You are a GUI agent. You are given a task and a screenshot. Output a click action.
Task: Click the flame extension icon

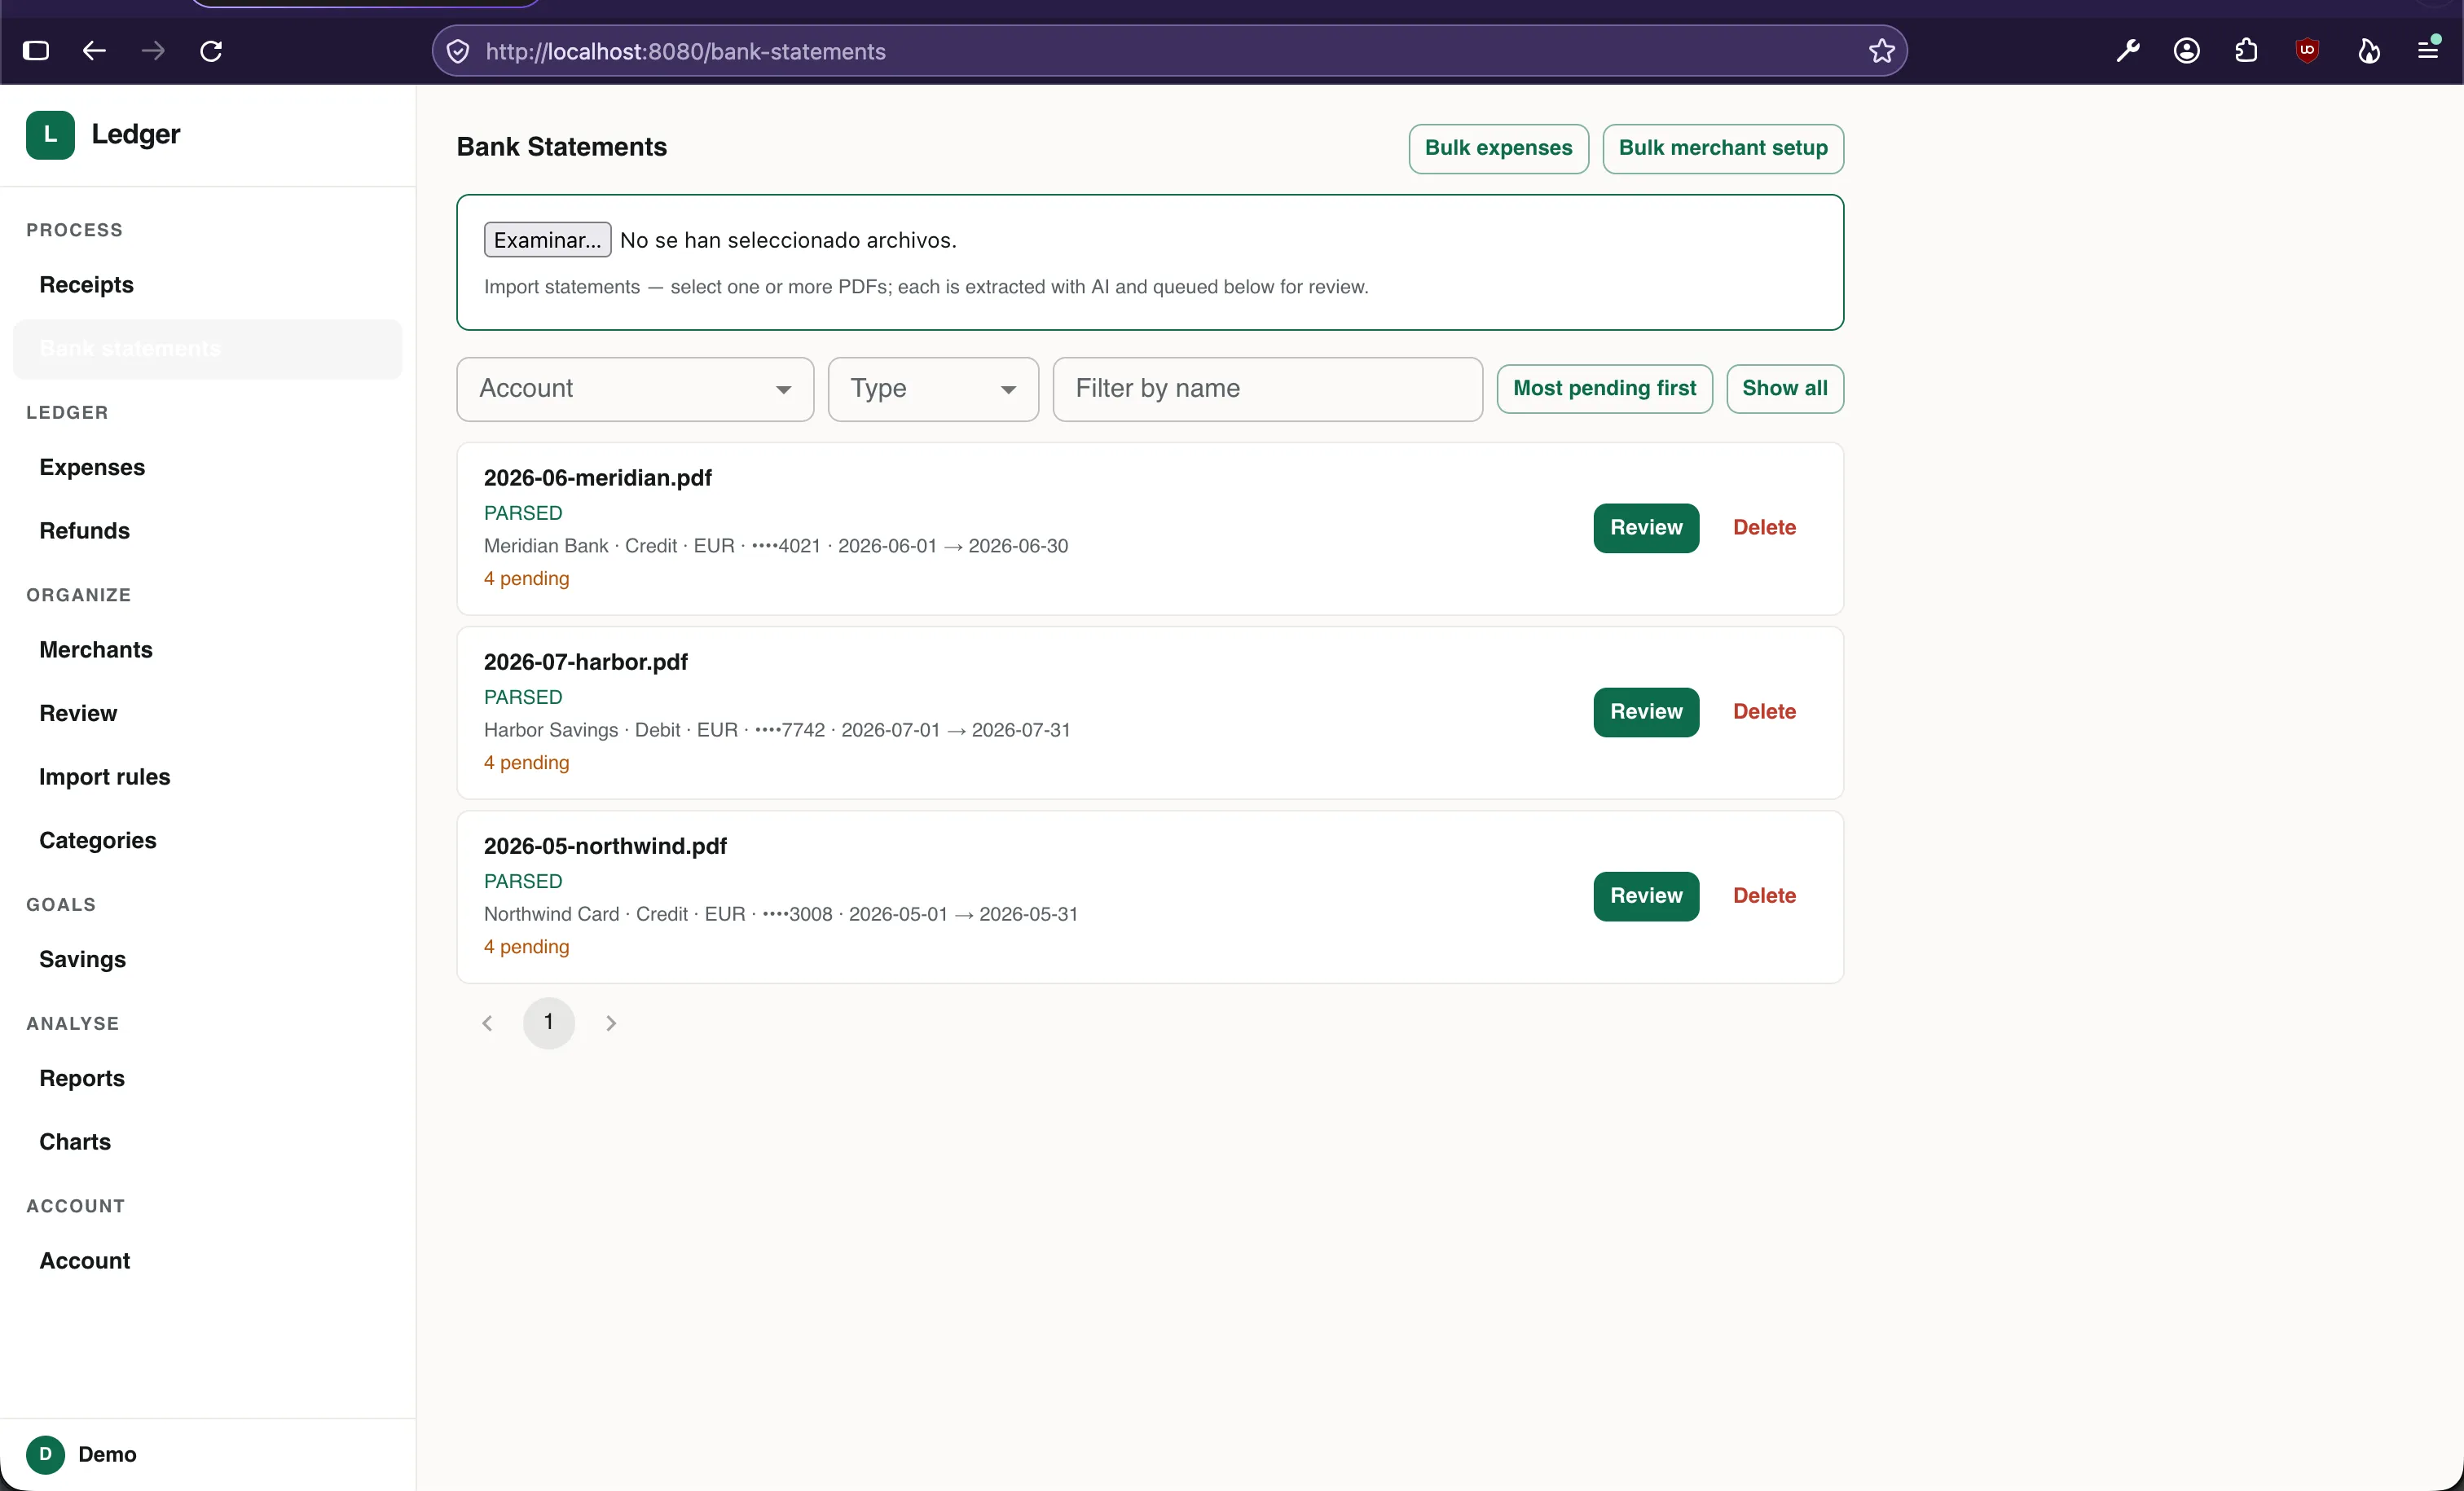[x=2368, y=51]
